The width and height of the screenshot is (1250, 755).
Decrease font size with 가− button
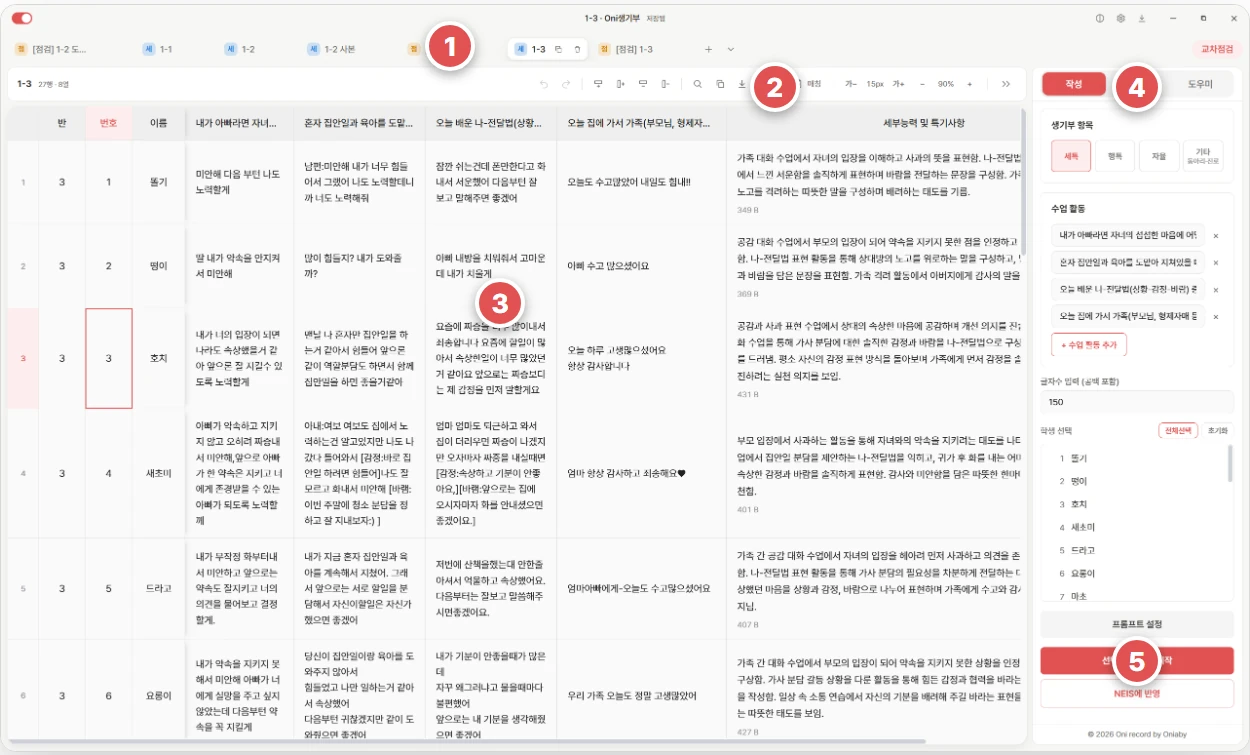(851, 84)
